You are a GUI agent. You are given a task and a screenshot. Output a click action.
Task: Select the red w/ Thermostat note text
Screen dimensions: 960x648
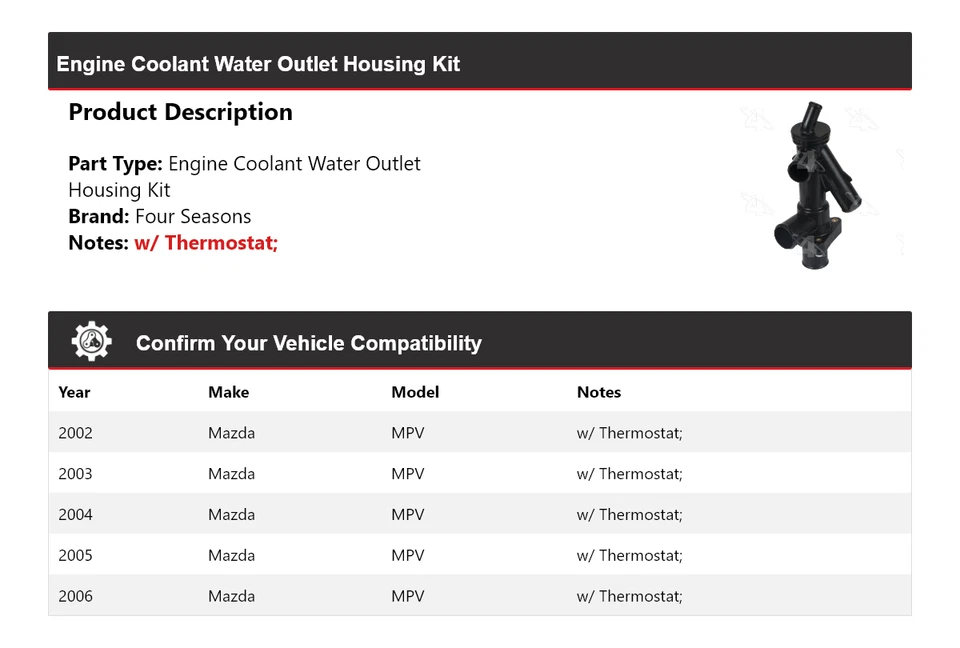[206, 242]
